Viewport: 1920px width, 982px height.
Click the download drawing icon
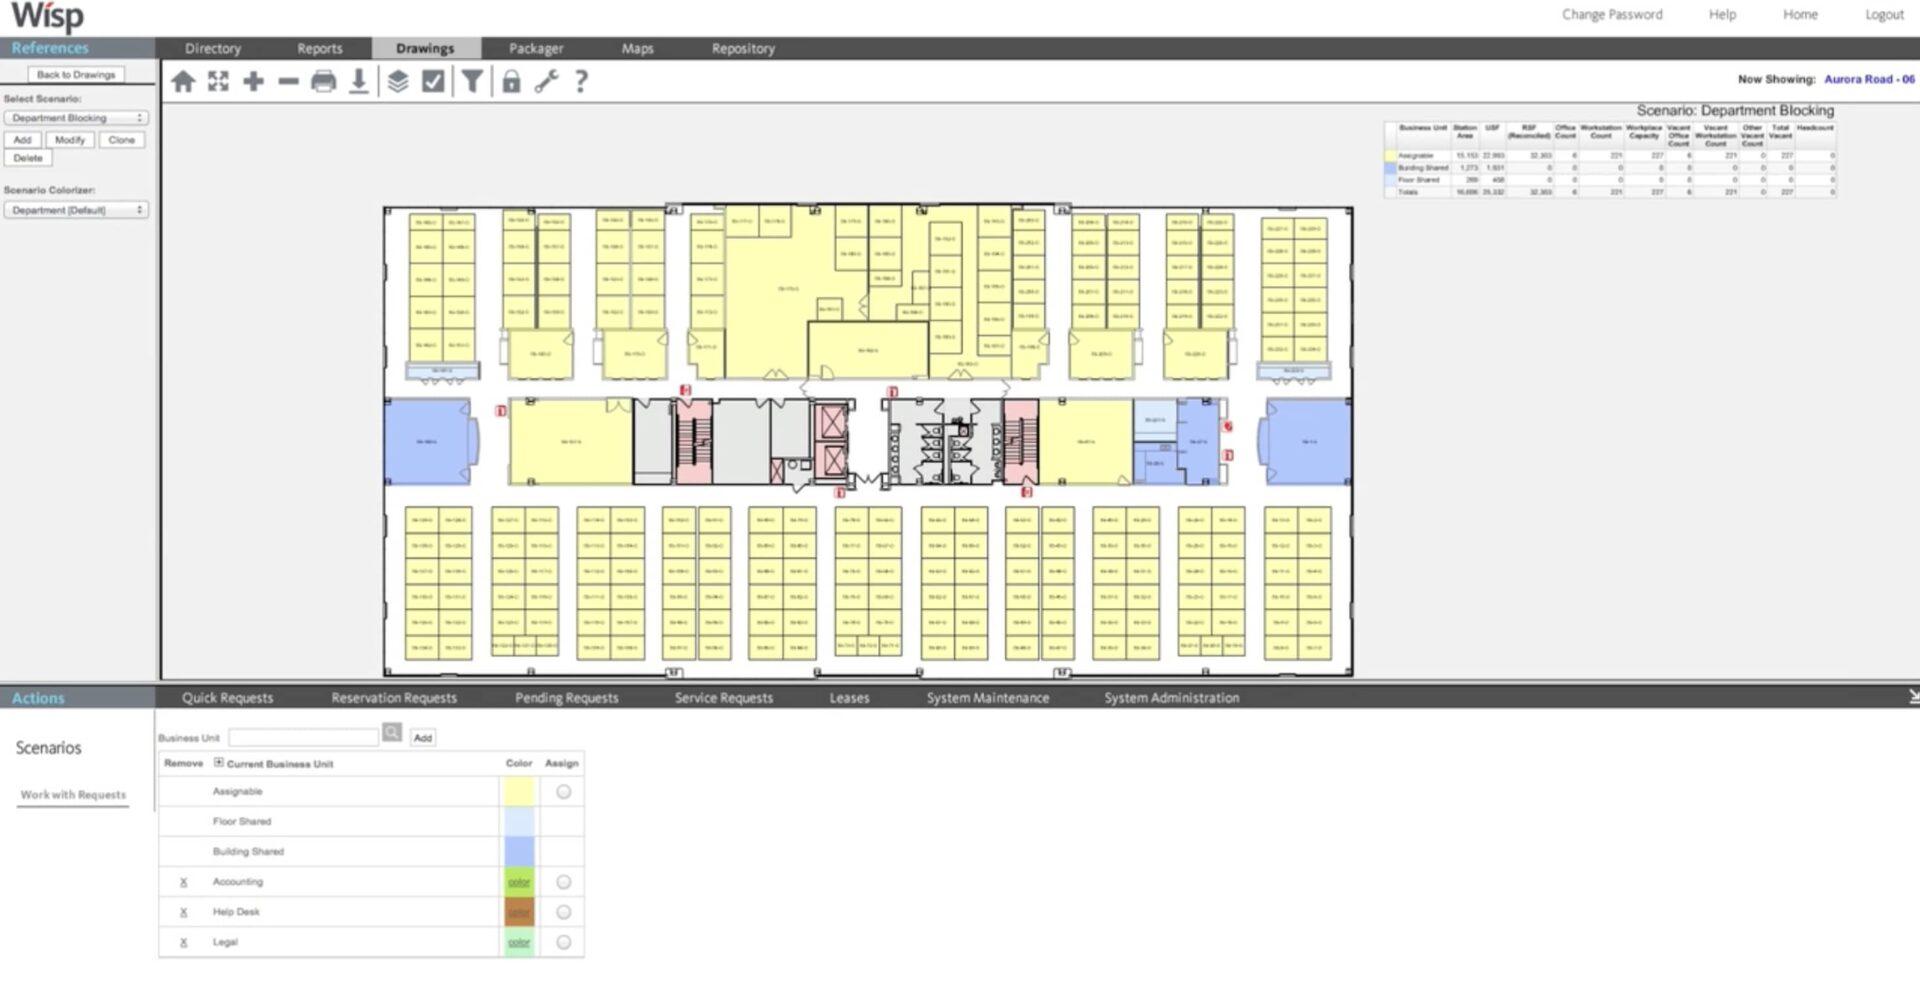[x=358, y=81]
